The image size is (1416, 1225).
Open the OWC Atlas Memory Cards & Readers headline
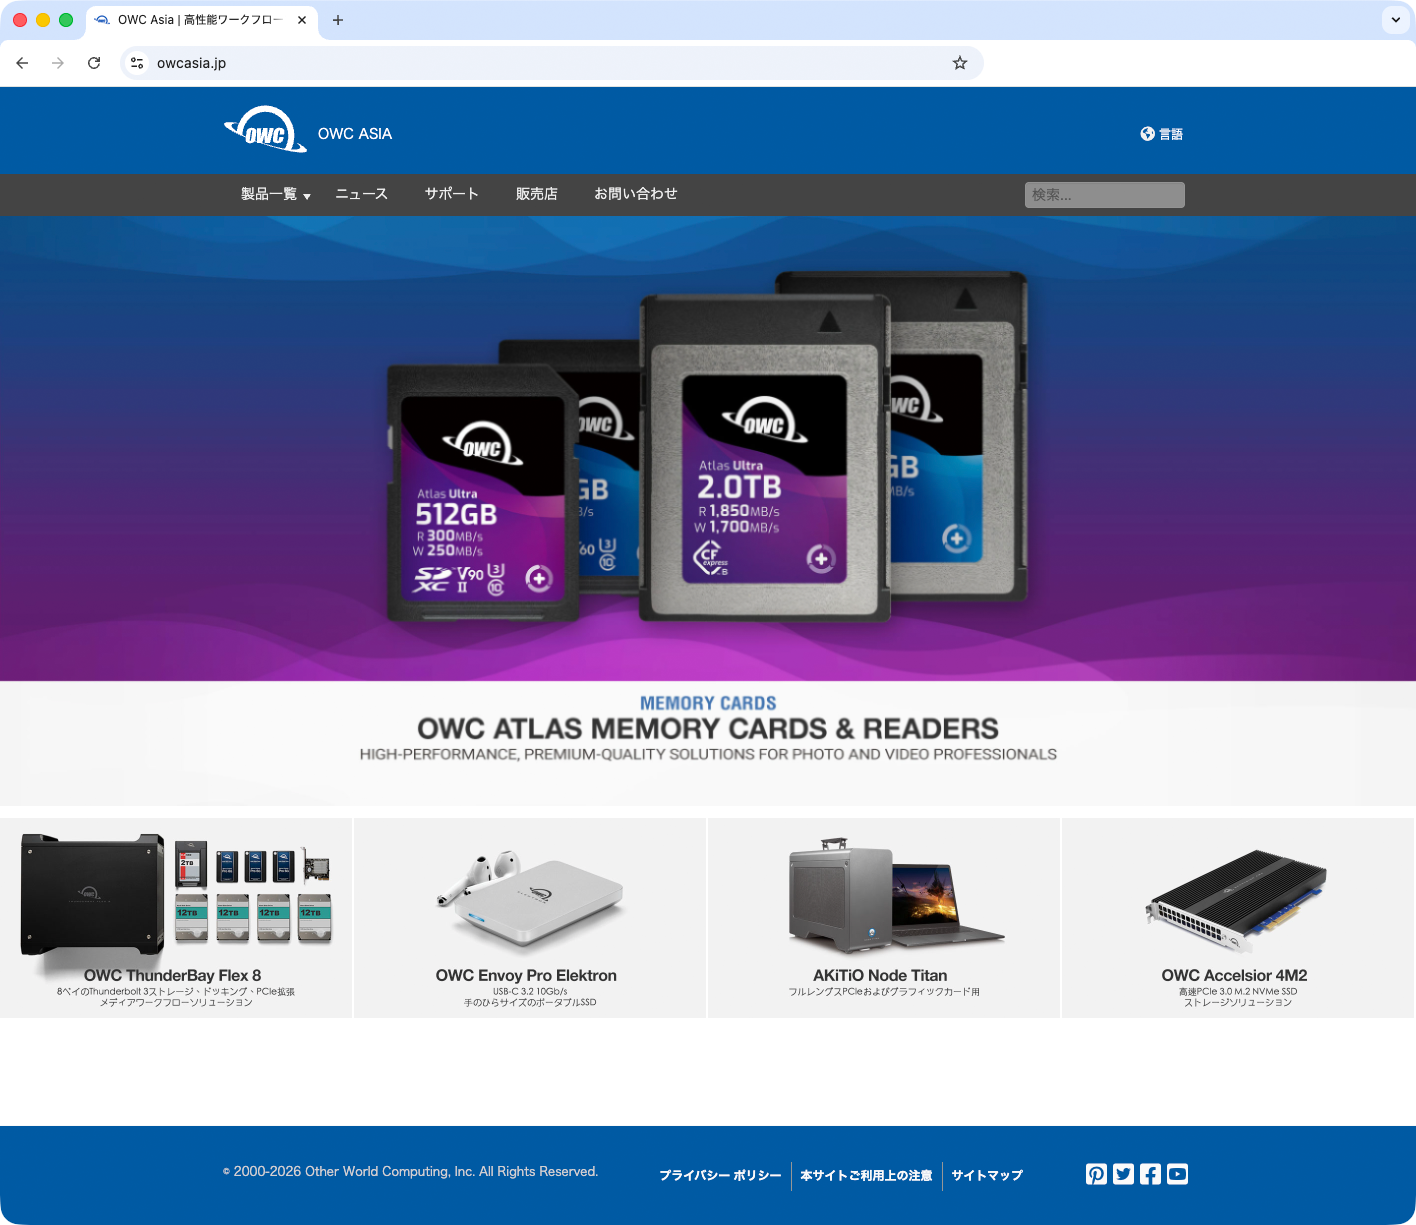tap(708, 728)
